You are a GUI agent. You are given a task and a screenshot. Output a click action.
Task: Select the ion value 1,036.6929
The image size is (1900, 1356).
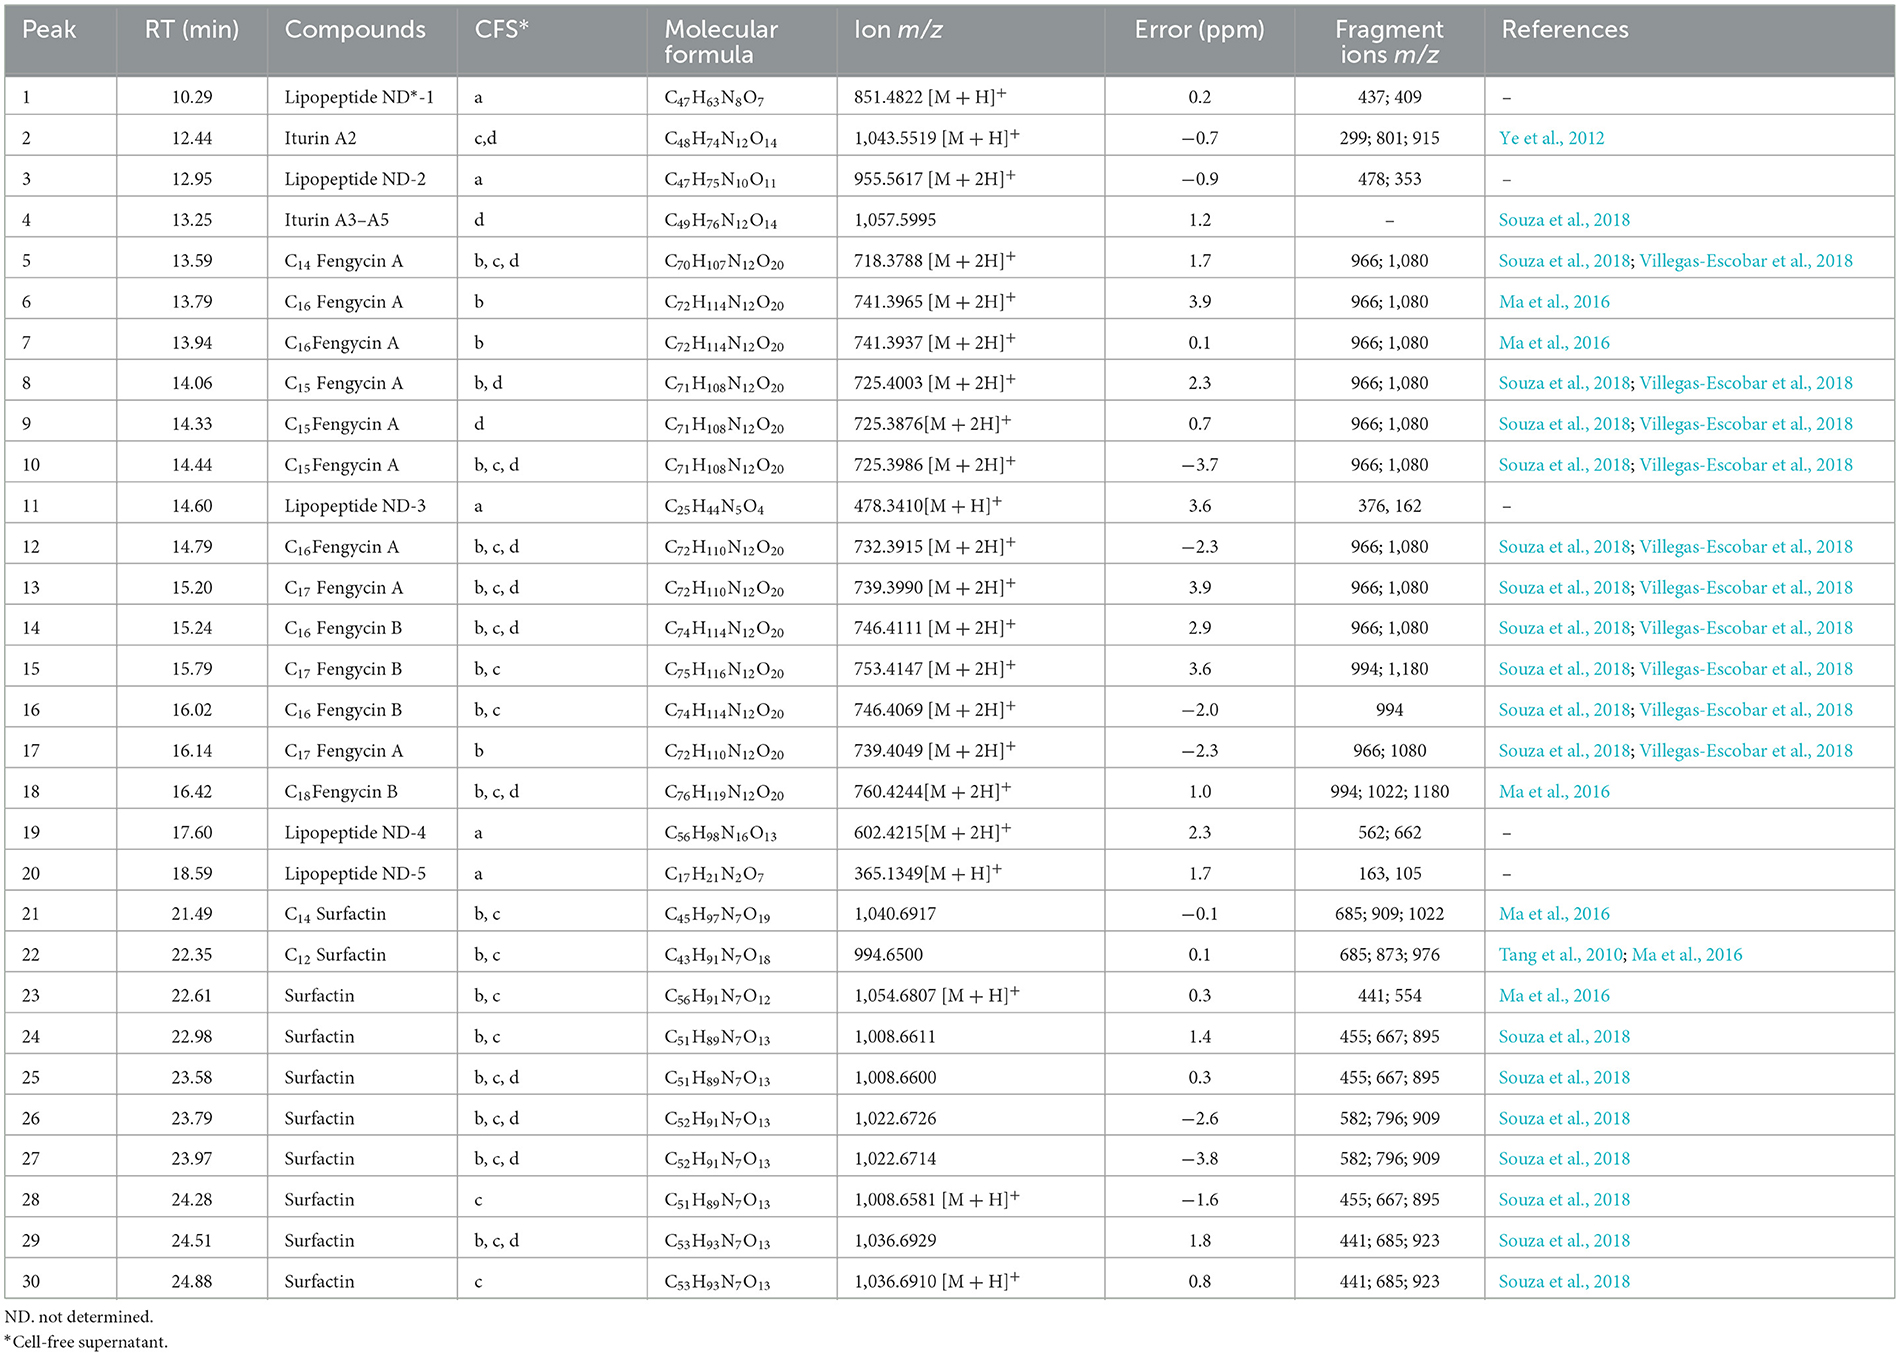[x=895, y=1241]
